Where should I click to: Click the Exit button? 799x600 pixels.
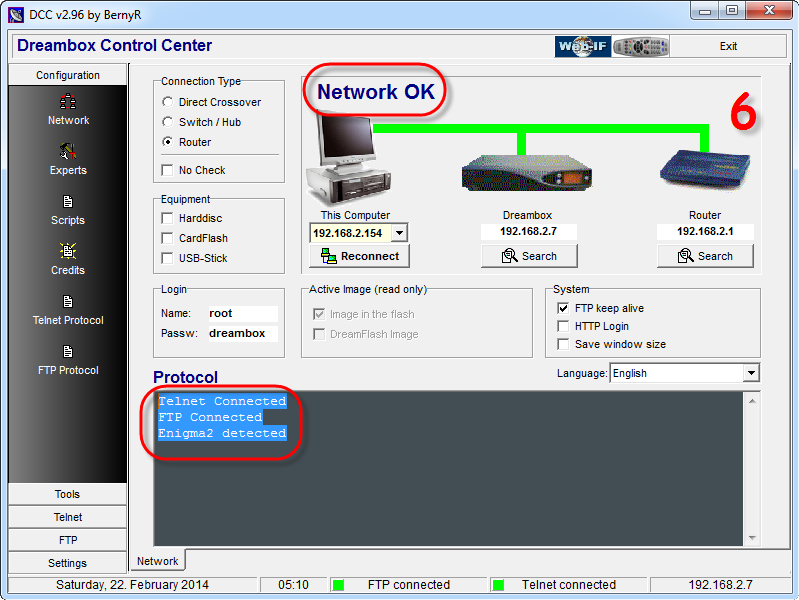point(728,46)
